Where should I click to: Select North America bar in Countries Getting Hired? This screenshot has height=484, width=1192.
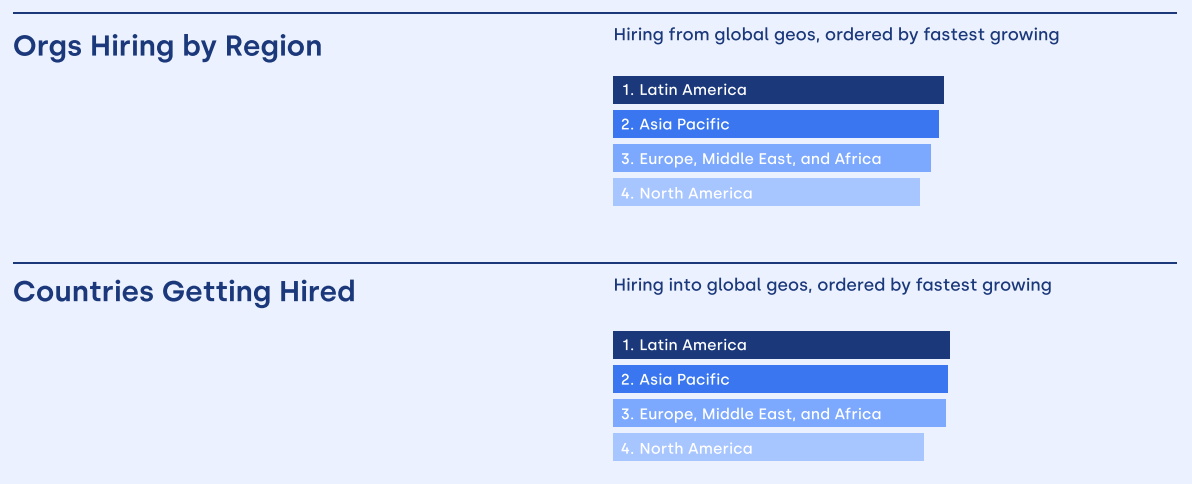tap(769, 448)
